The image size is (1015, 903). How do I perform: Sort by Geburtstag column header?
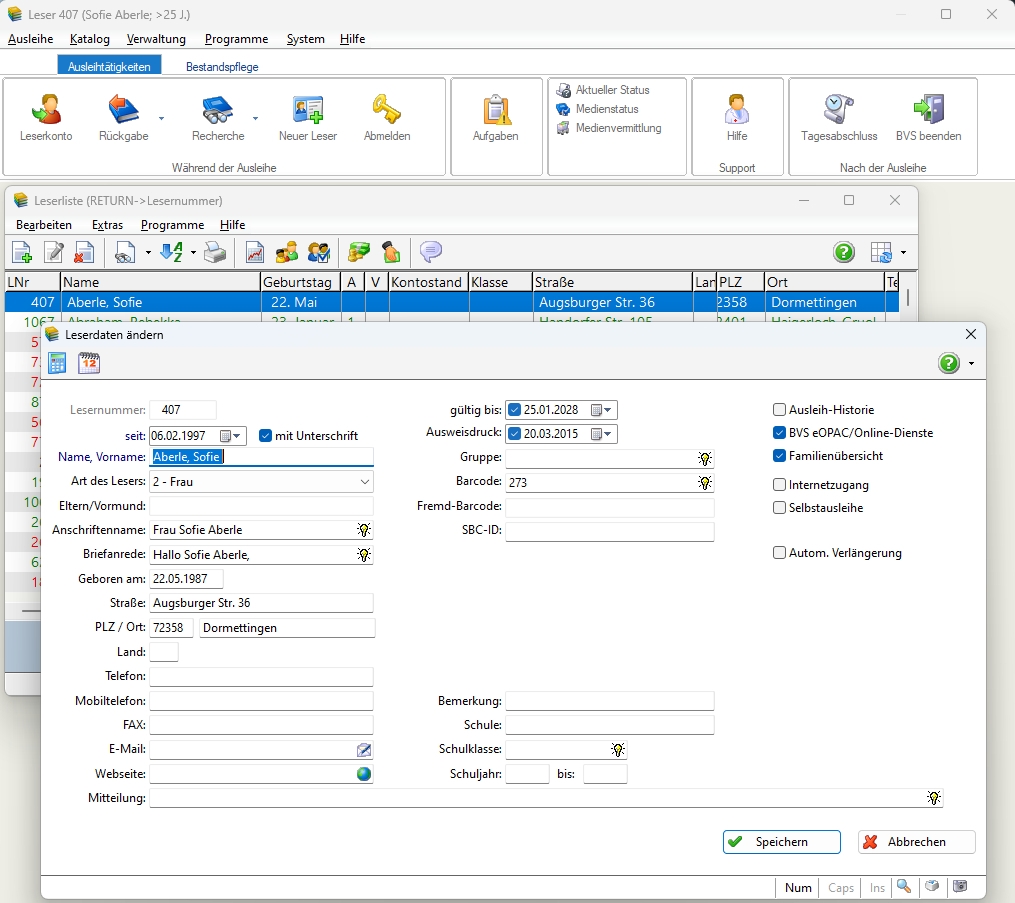tap(300, 282)
